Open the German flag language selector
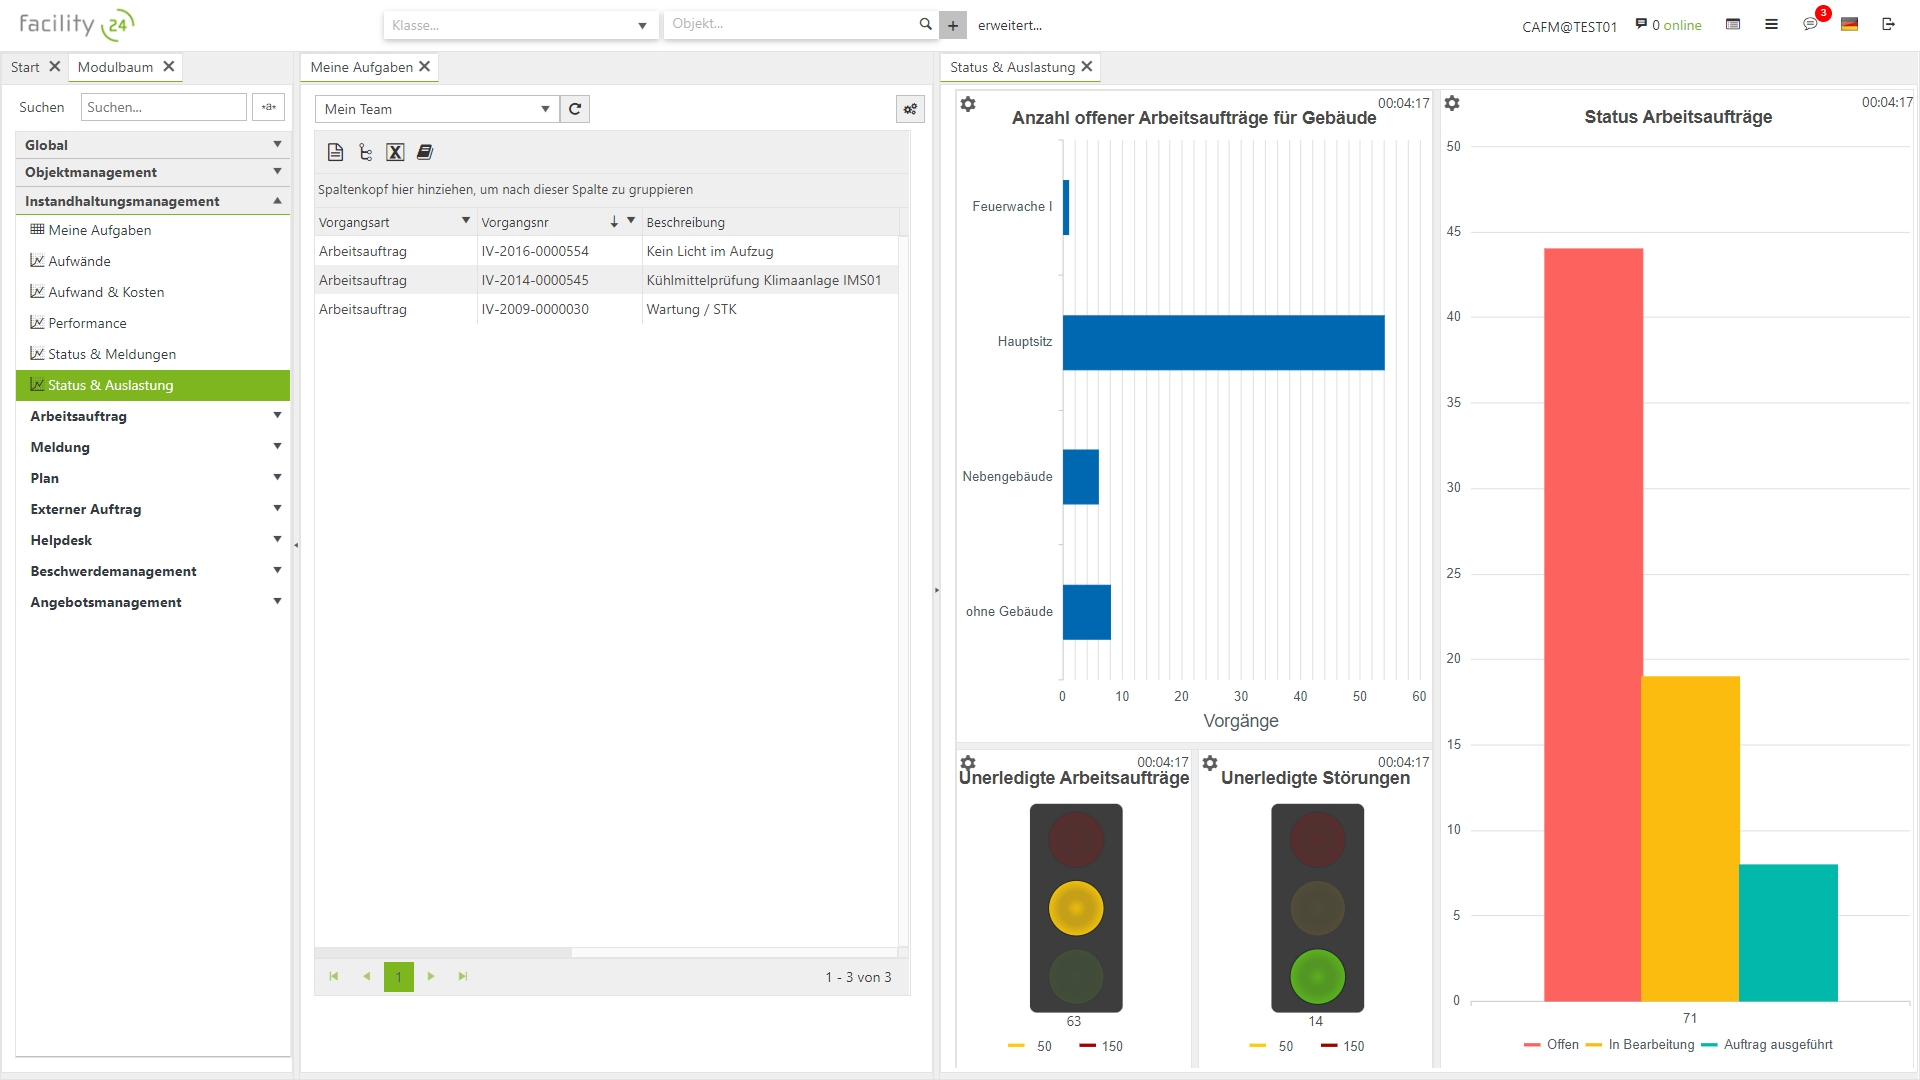The height and width of the screenshot is (1080, 1920). click(x=1849, y=24)
